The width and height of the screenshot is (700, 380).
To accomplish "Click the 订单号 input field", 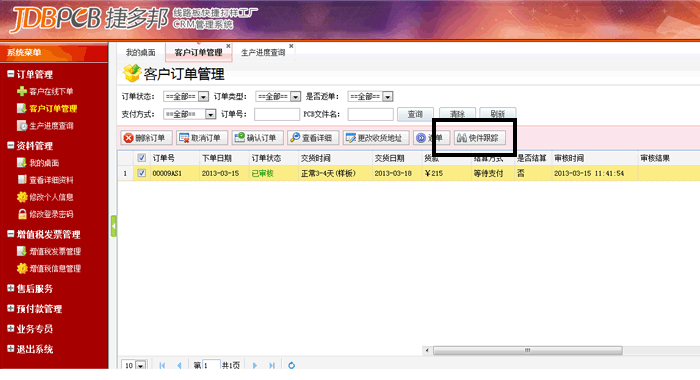I will click(x=277, y=114).
